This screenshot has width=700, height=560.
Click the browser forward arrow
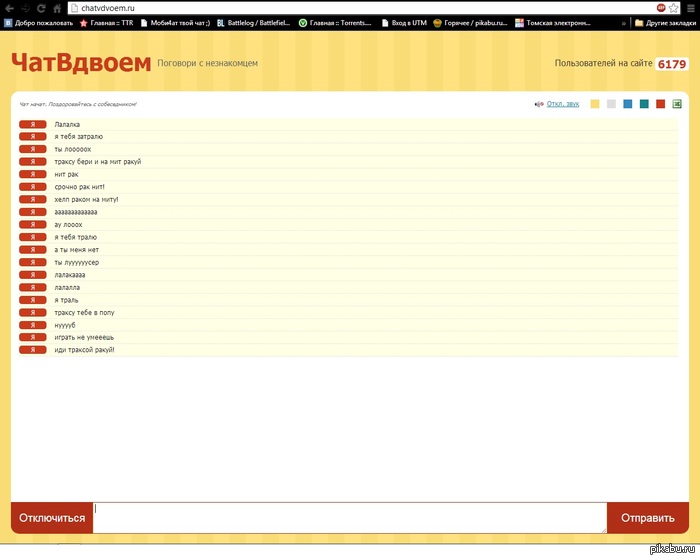(25, 8)
